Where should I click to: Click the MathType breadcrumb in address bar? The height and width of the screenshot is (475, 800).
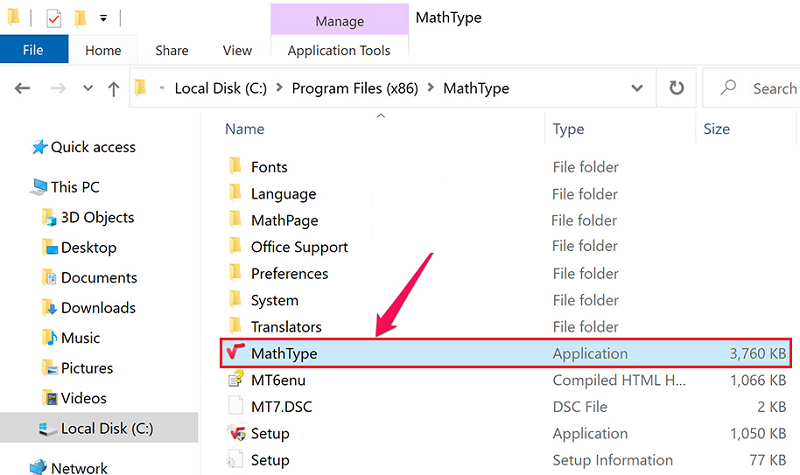click(x=476, y=88)
